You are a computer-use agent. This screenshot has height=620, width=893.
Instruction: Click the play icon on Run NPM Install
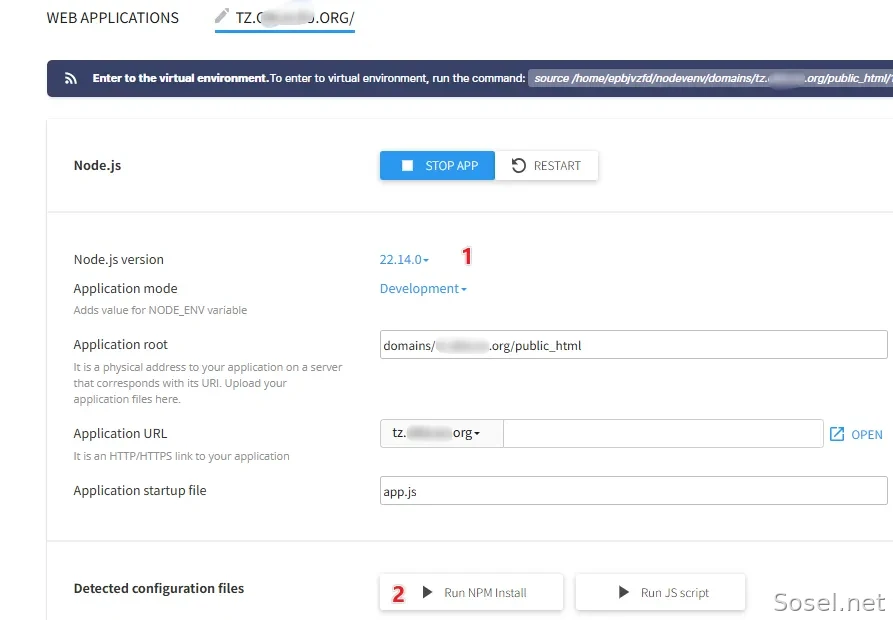[427, 593]
